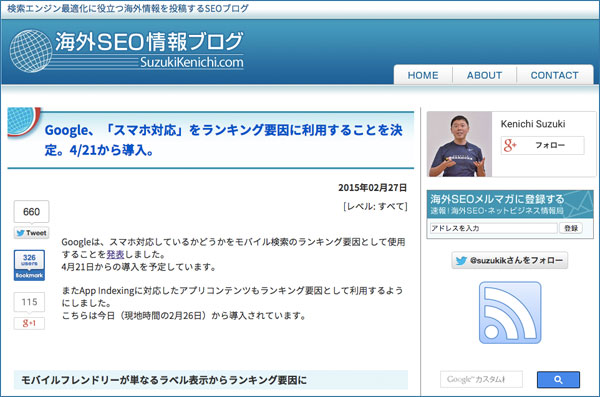Click the 登録 subscribe button
This screenshot has width=600, height=397.
click(571, 228)
